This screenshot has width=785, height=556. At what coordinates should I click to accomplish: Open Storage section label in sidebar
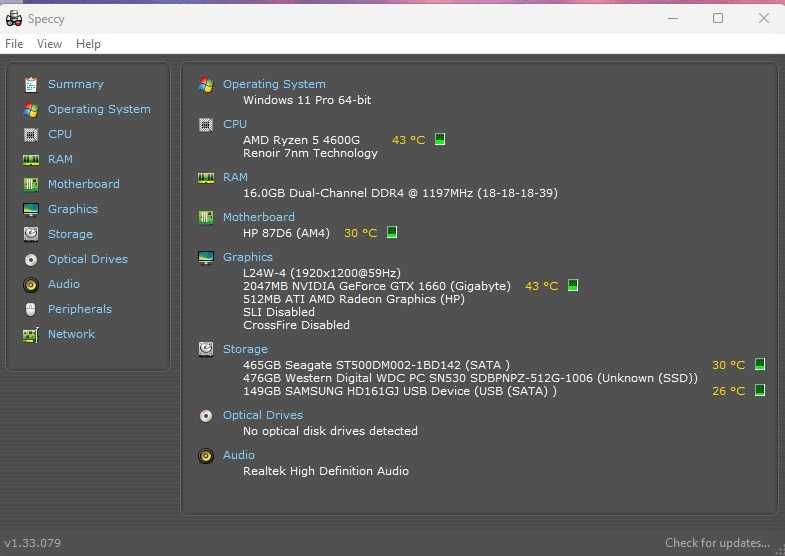click(x=70, y=234)
